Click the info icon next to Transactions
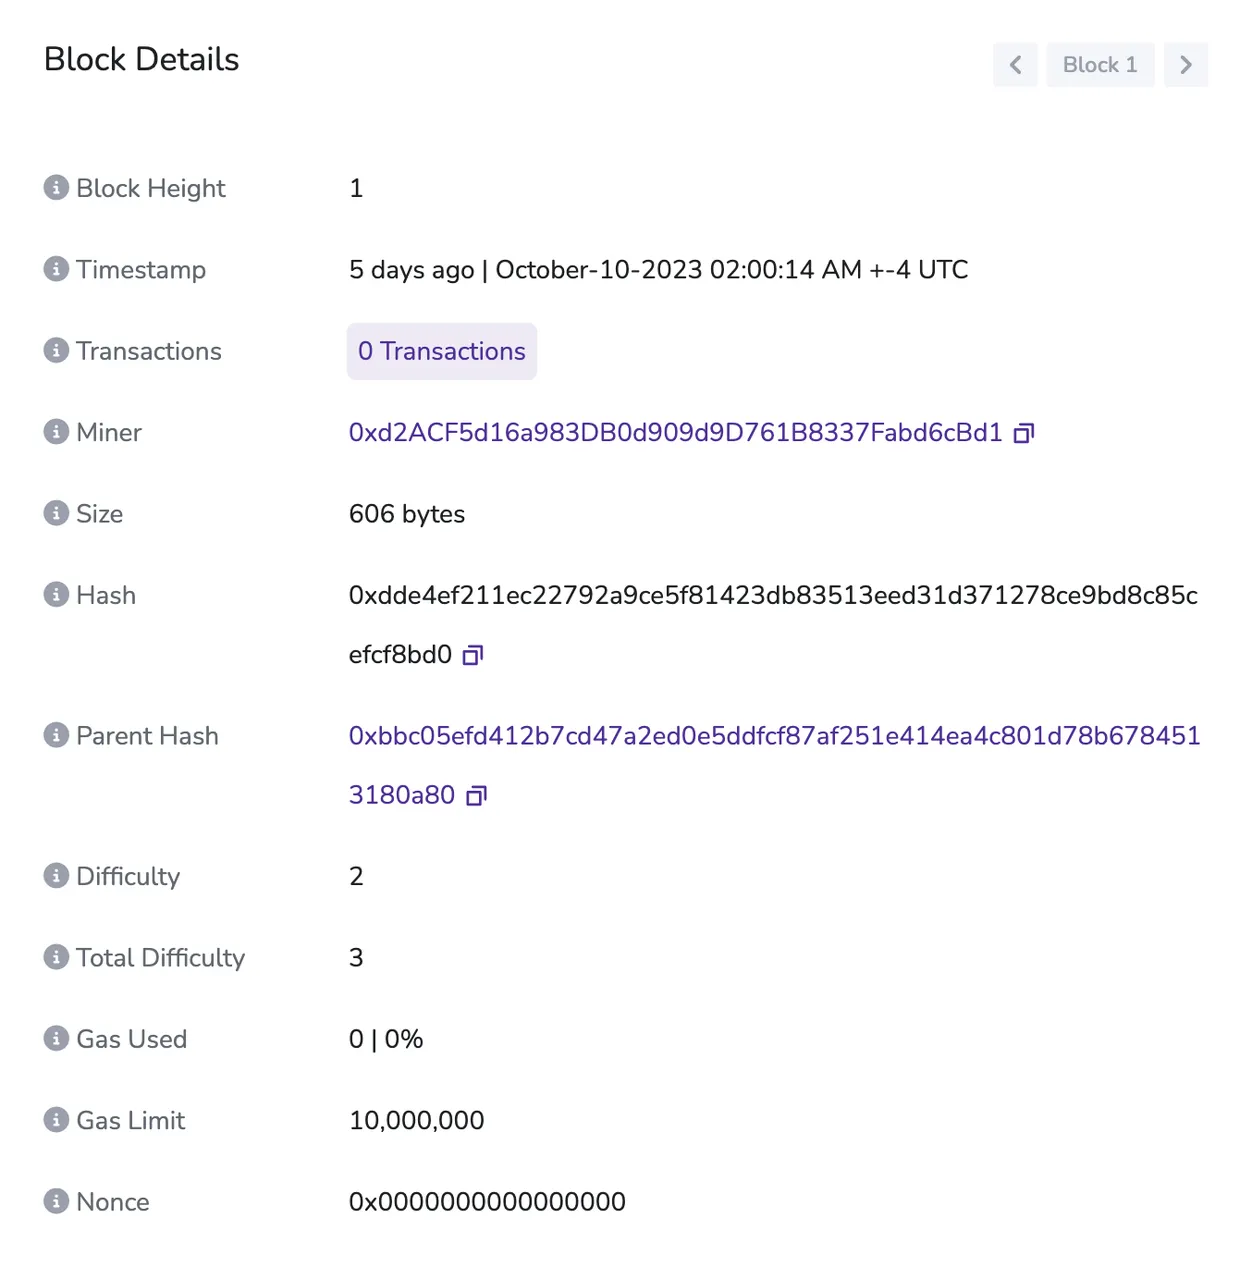This screenshot has height=1280, width=1252. tap(56, 350)
